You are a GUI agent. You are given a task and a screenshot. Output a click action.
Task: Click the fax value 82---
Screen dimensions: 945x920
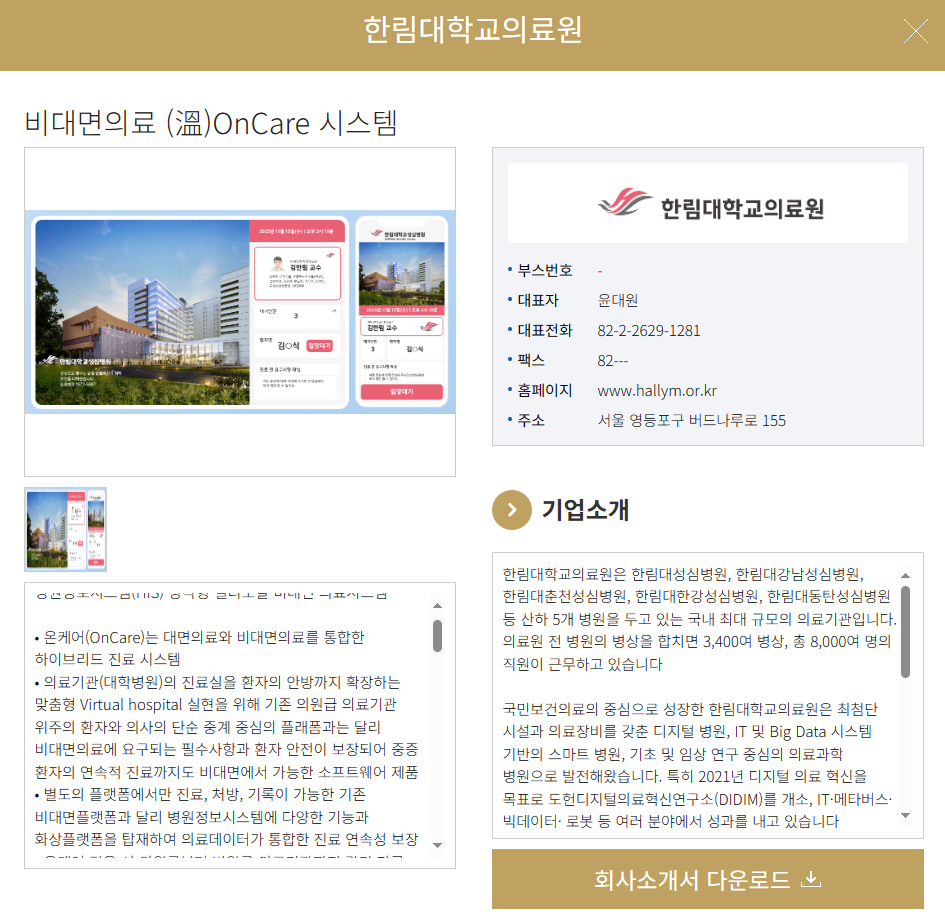pos(612,361)
